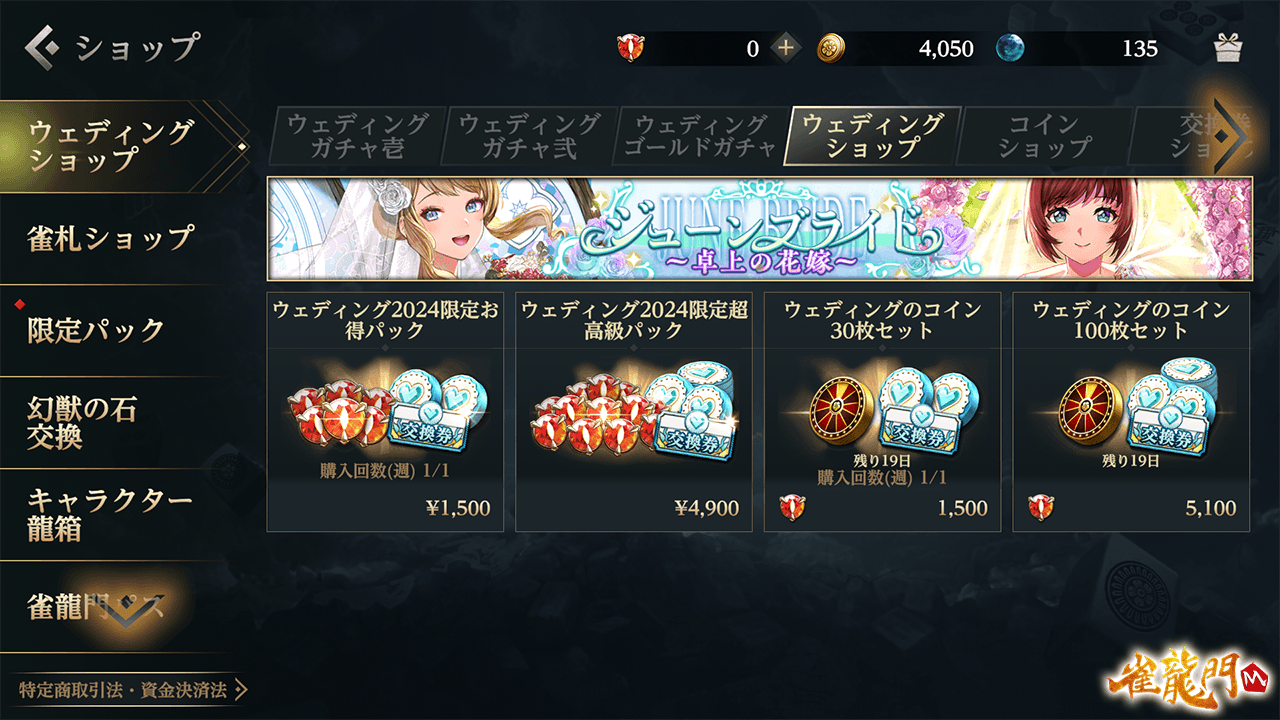The width and height of the screenshot is (1280, 720).
Task: Tap the ジューンブライド event banner
Action: tap(759, 229)
